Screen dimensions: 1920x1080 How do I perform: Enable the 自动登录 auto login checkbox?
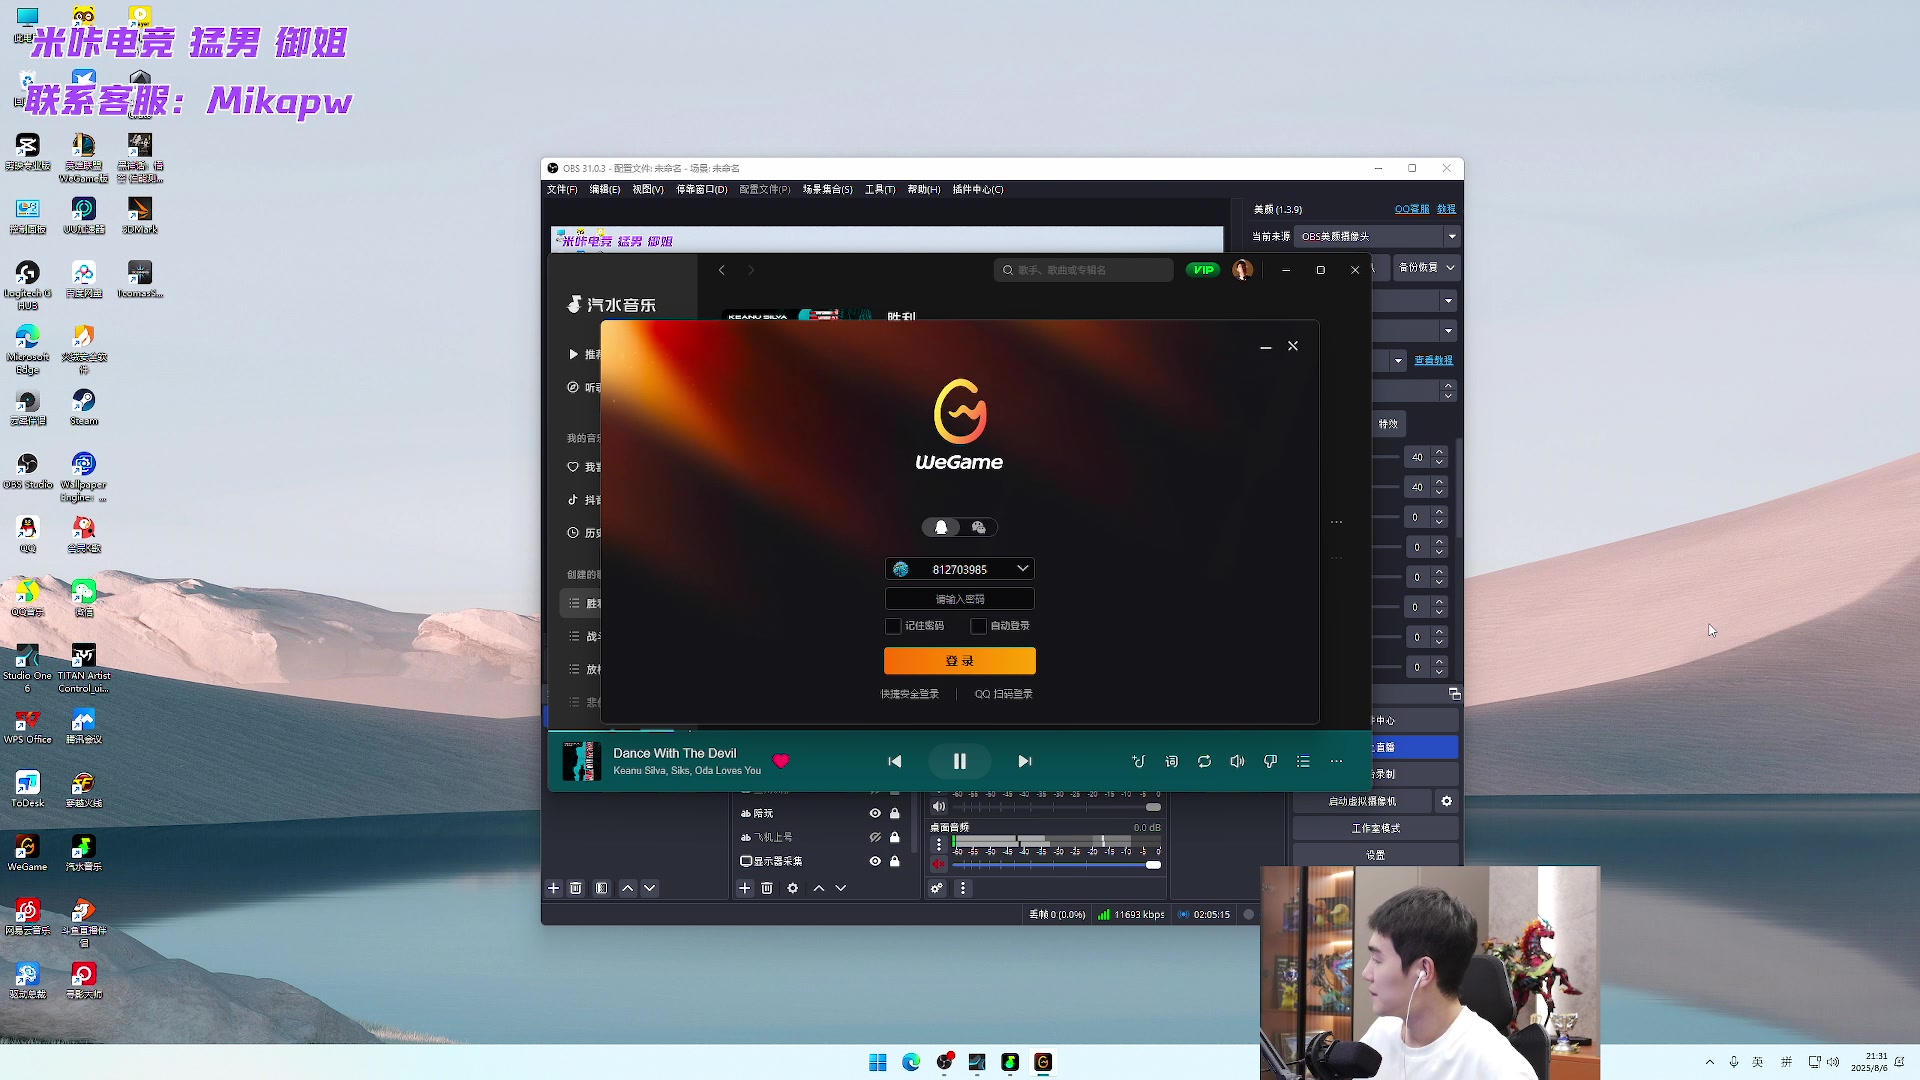[978, 626]
